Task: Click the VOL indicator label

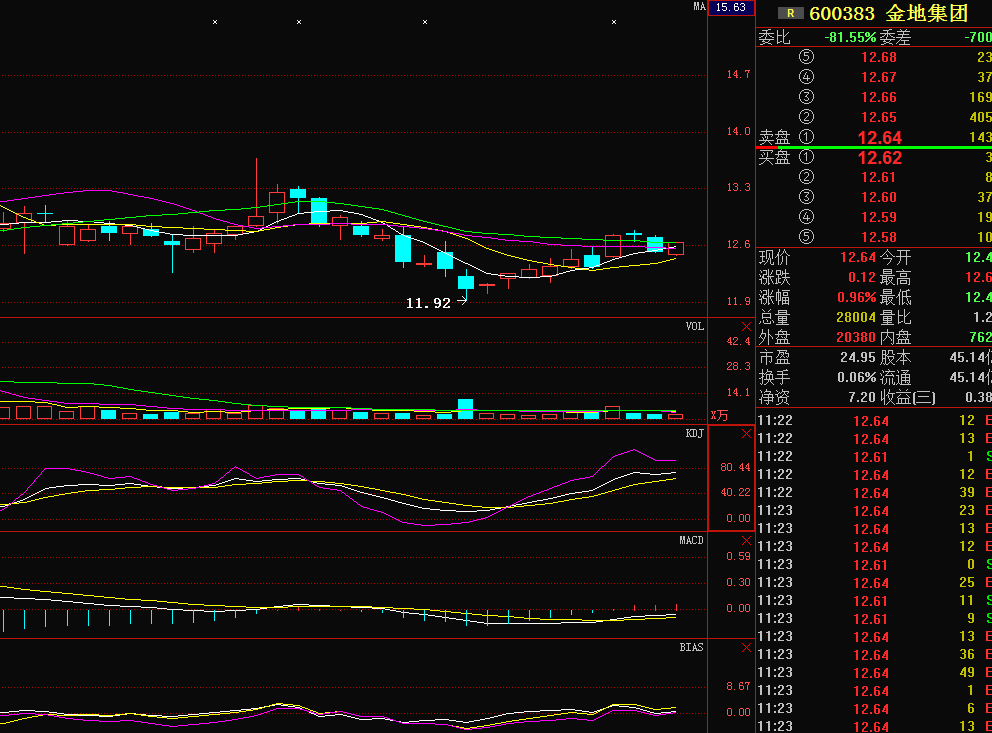Action: click(695, 326)
